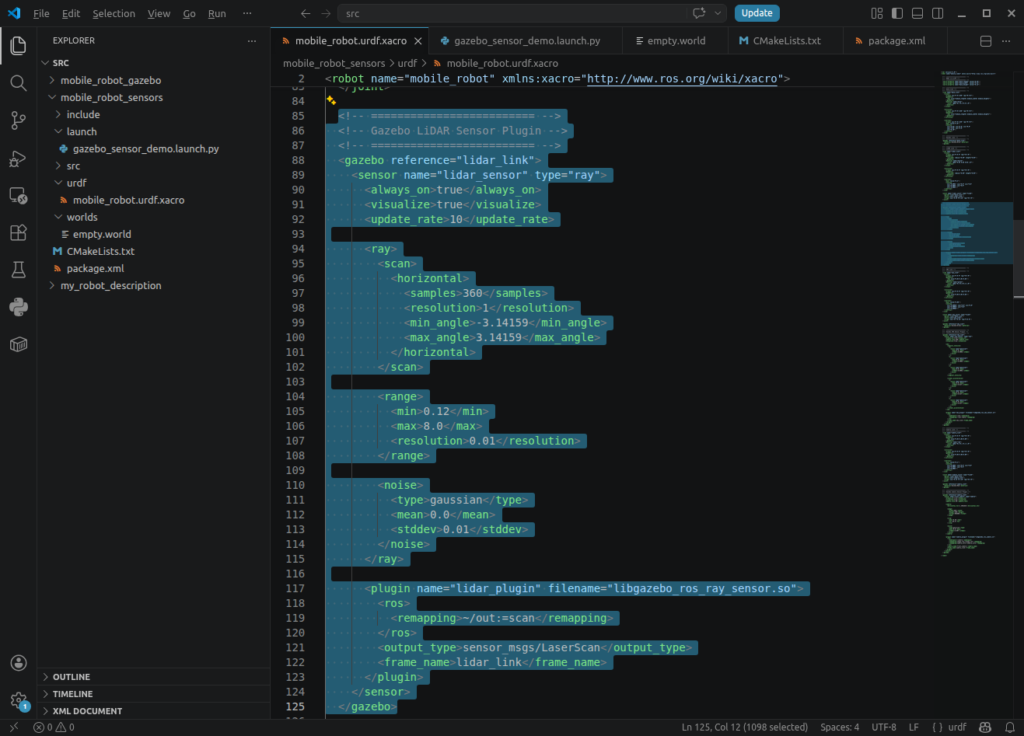Open the Go menu
1024x736 pixels.
point(189,13)
